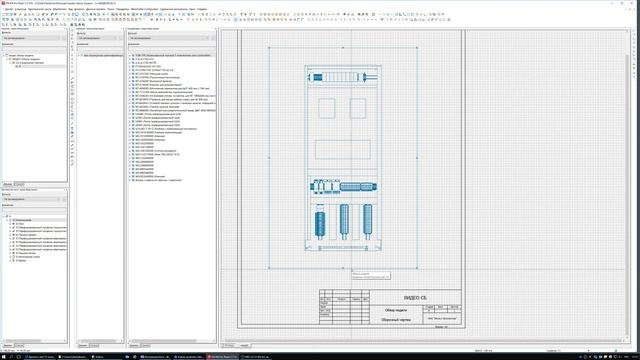The height and width of the screenshot is (360, 640).
Task: Click 'Обзор модели' text in title block
Action: [x=396, y=310]
